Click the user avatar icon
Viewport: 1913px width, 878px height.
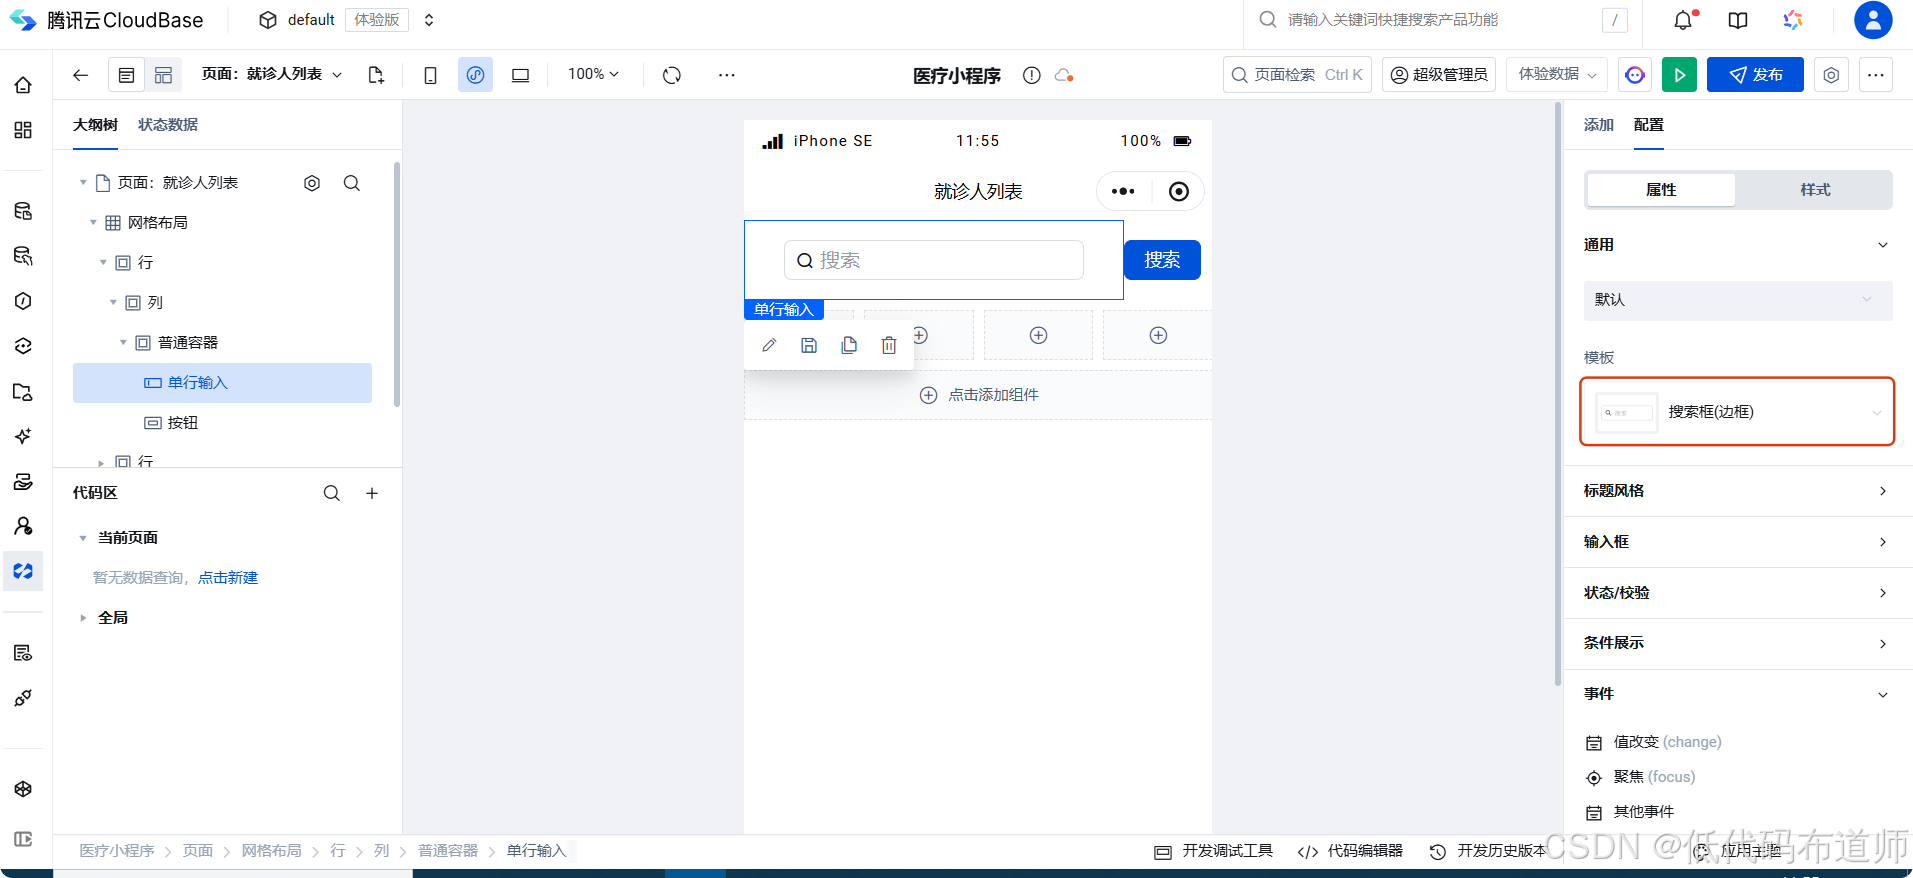(x=1873, y=20)
